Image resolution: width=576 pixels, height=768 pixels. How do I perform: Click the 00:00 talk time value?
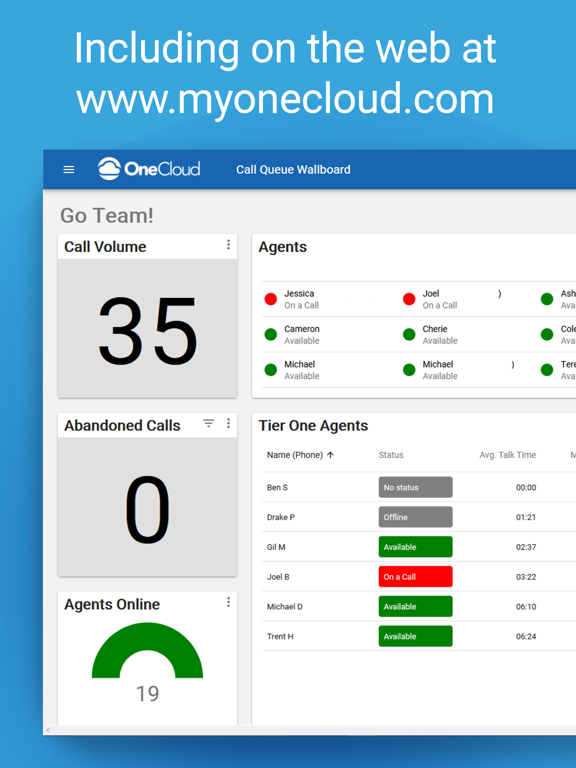pos(526,487)
